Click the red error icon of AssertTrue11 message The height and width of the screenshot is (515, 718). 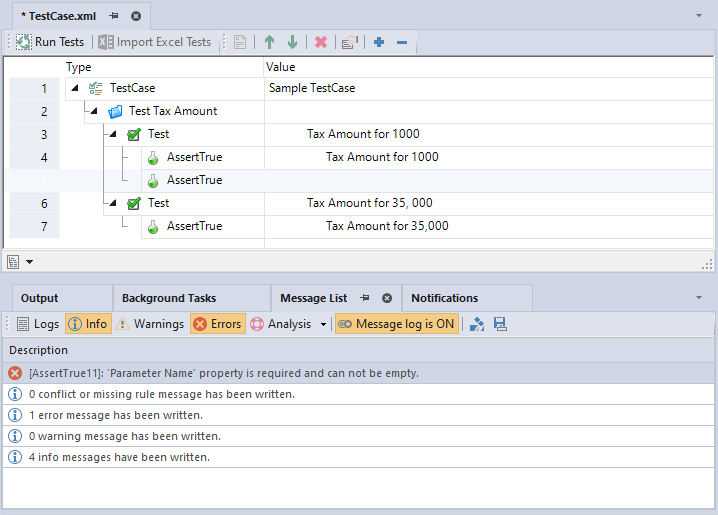15,373
